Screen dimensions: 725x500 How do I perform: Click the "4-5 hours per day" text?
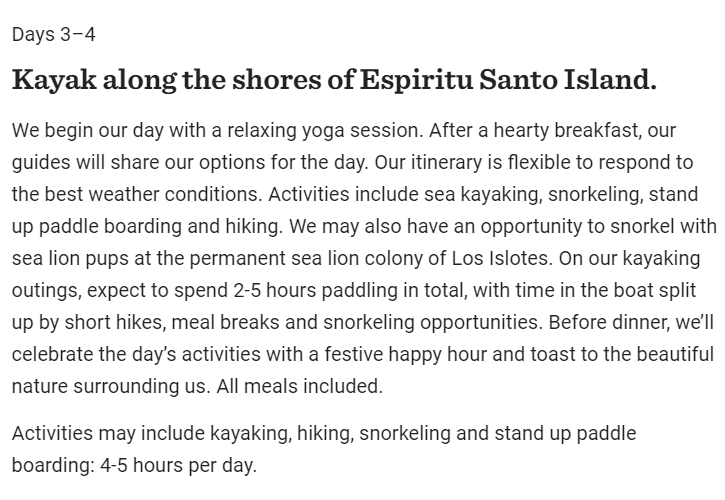(178, 466)
